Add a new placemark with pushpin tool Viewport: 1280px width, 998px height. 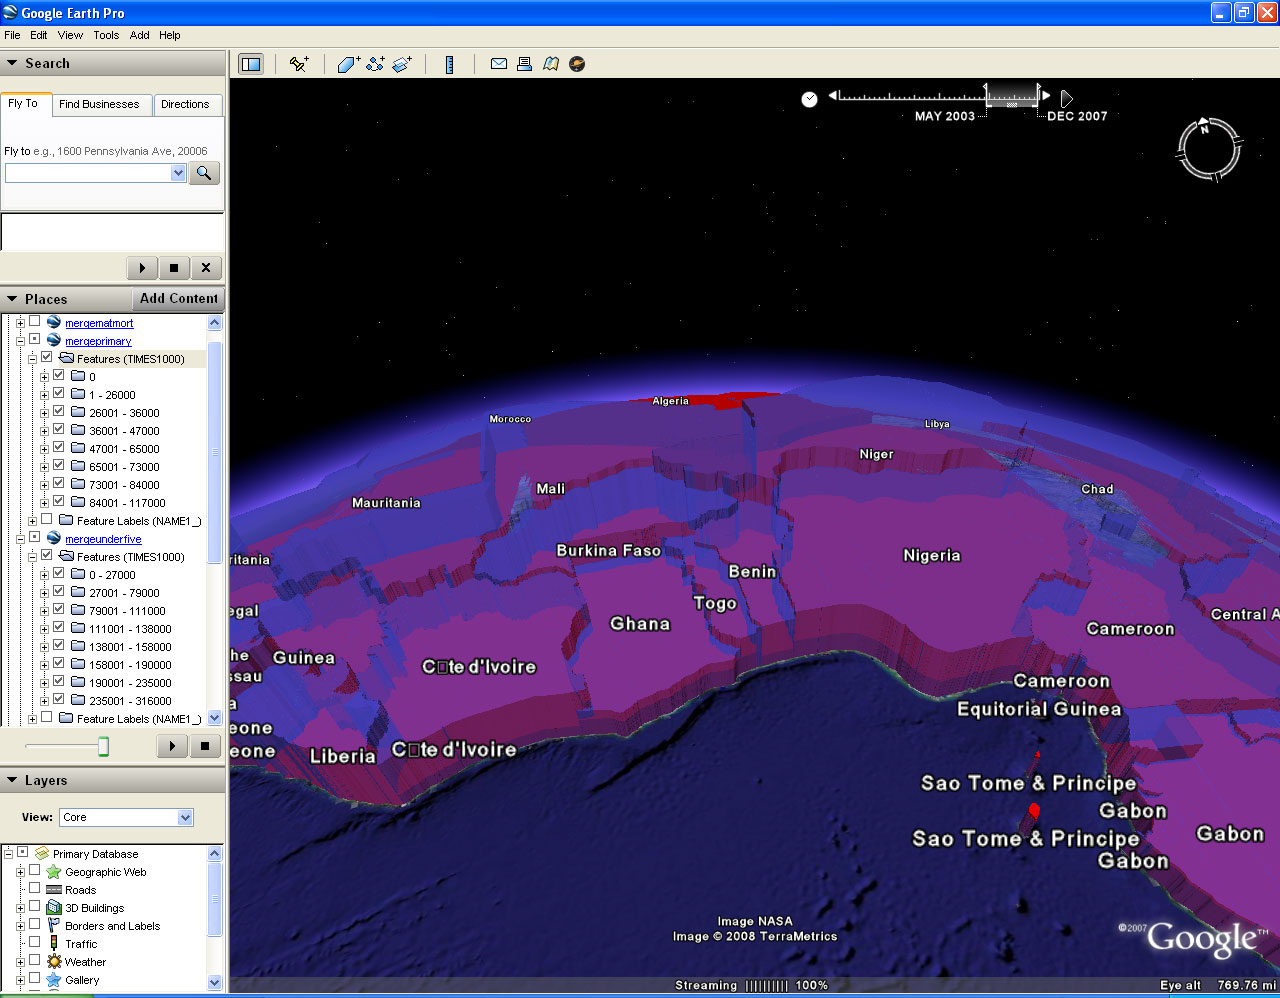pyautogui.click(x=299, y=64)
